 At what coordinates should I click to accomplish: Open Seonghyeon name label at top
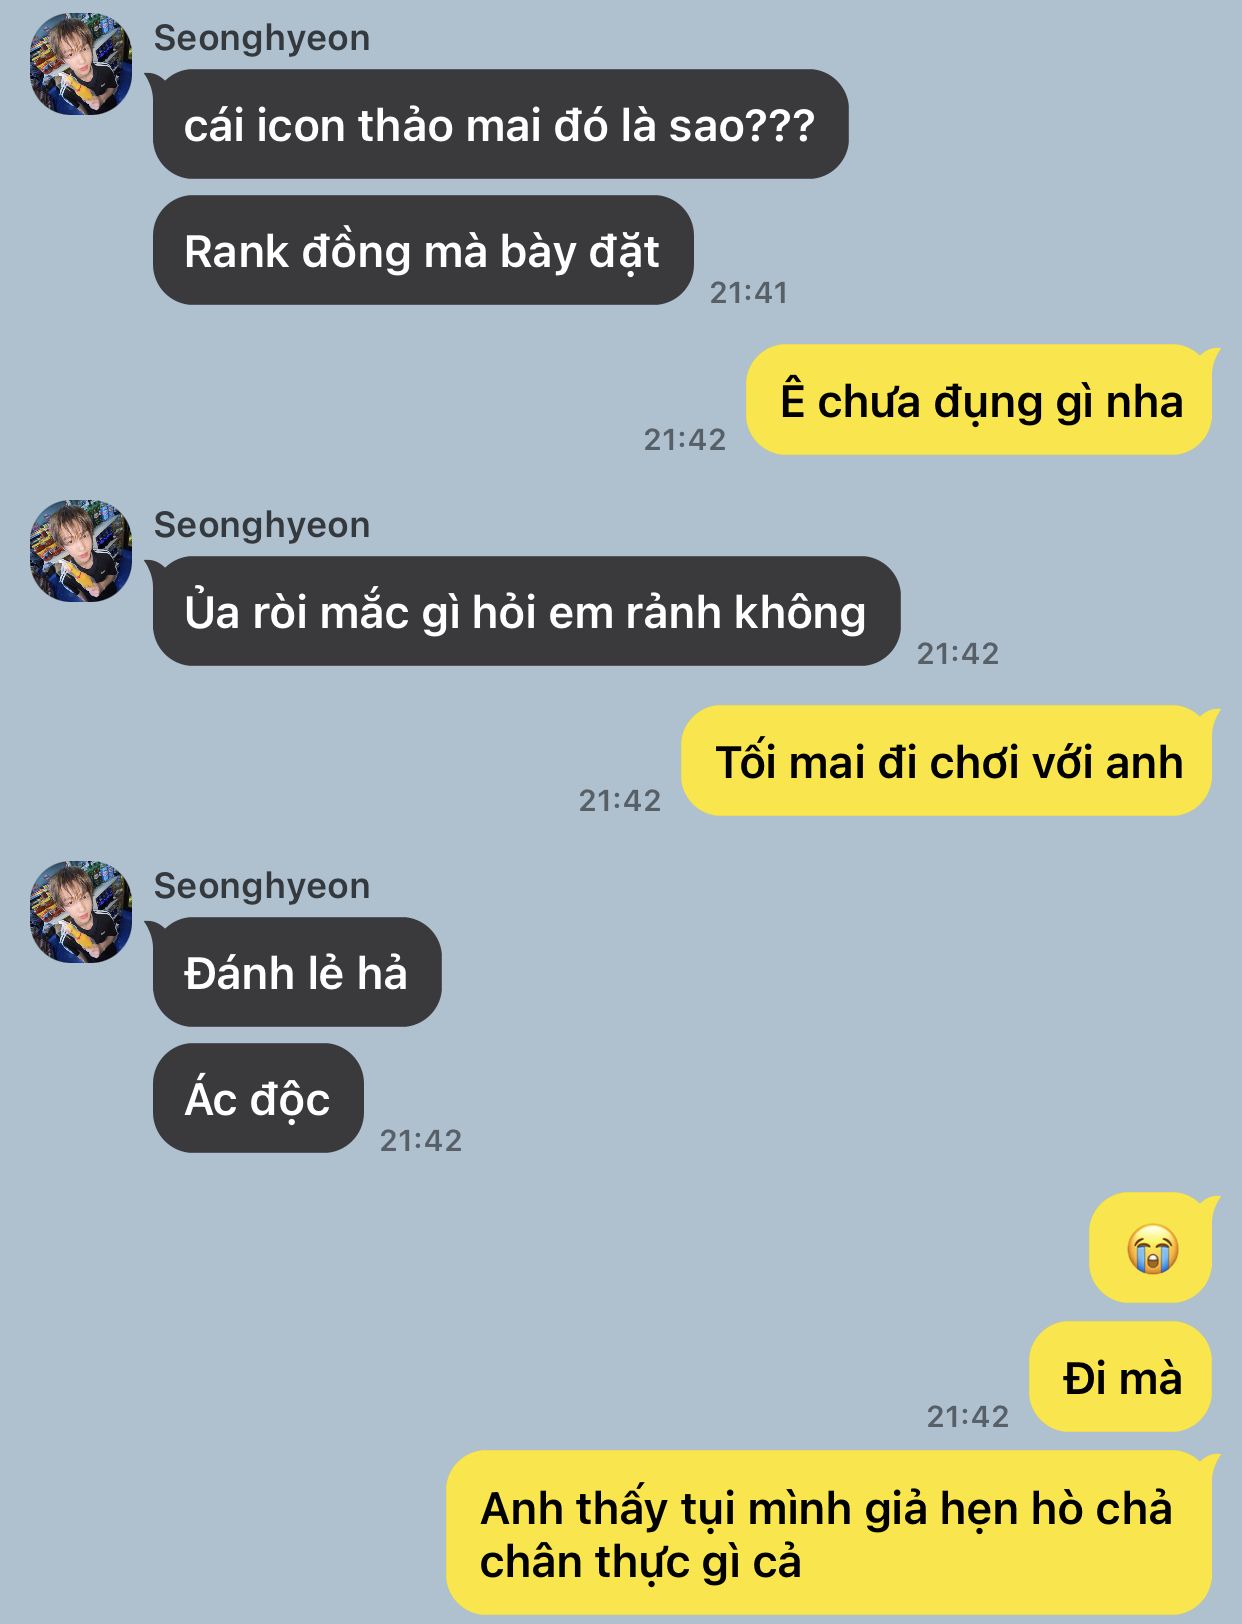point(262,38)
